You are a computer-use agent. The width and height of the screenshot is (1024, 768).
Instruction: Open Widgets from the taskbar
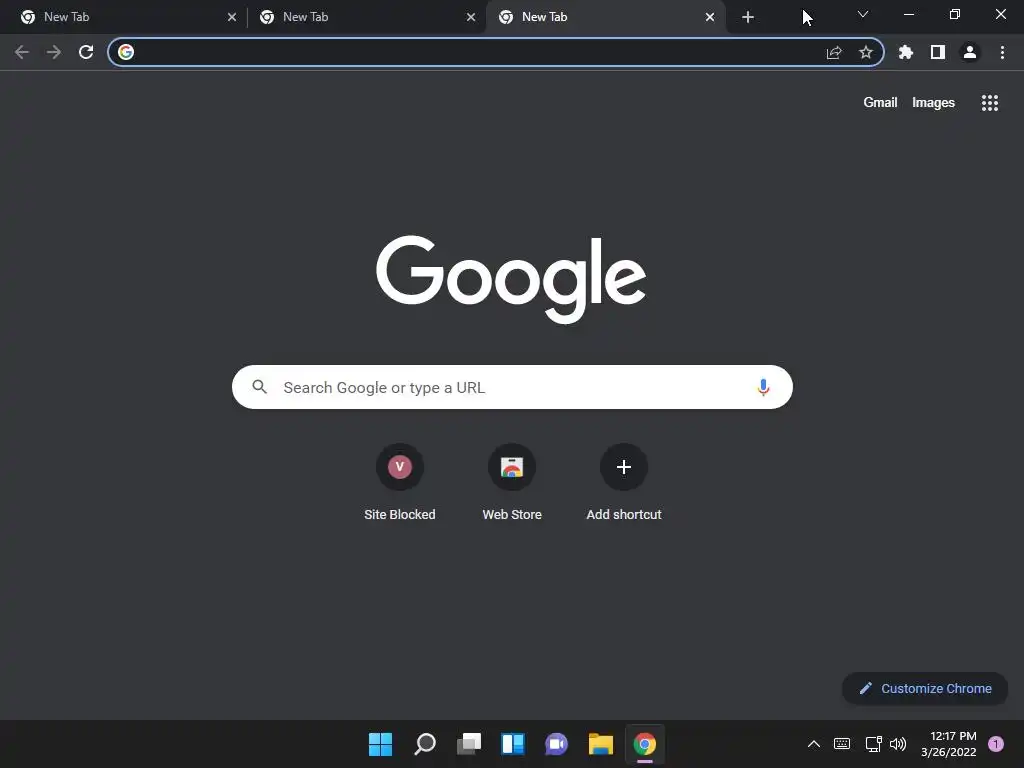tap(513, 744)
